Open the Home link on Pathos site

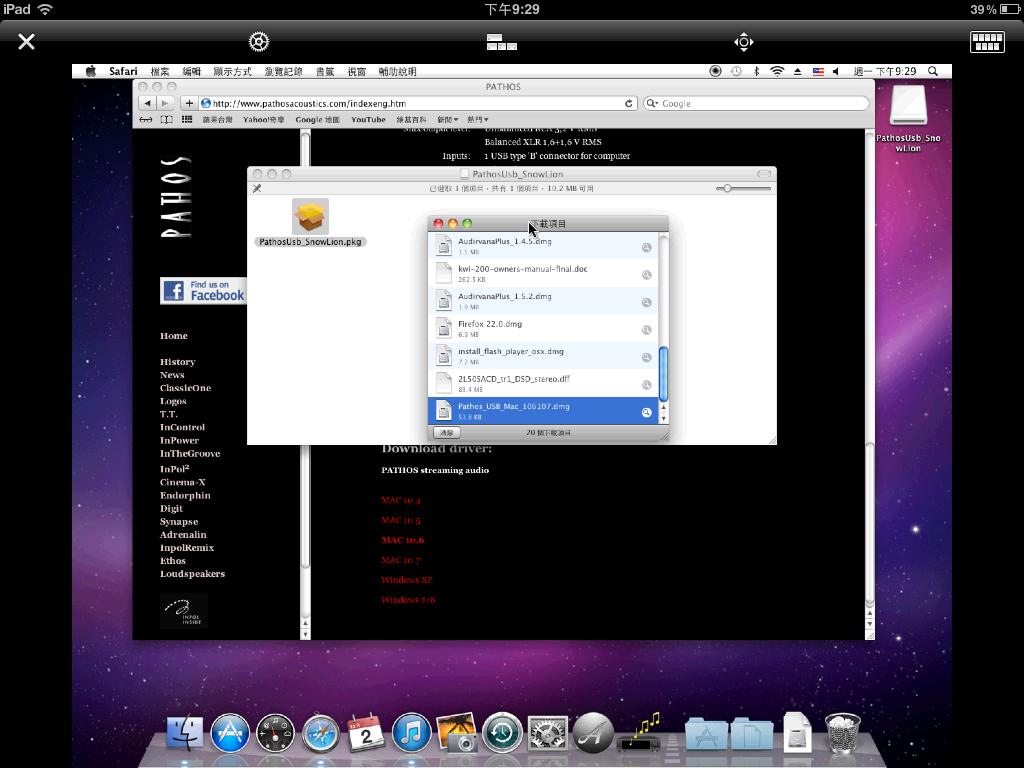point(174,336)
